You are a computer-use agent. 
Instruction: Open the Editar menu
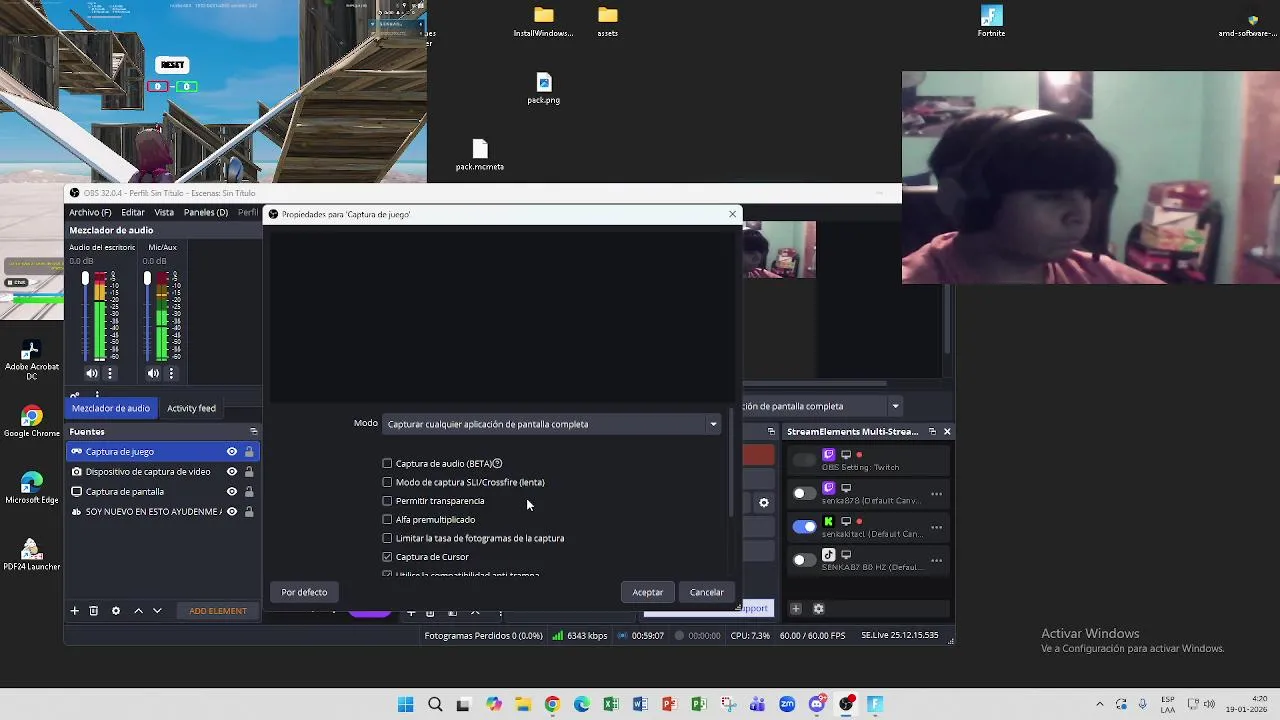click(133, 213)
